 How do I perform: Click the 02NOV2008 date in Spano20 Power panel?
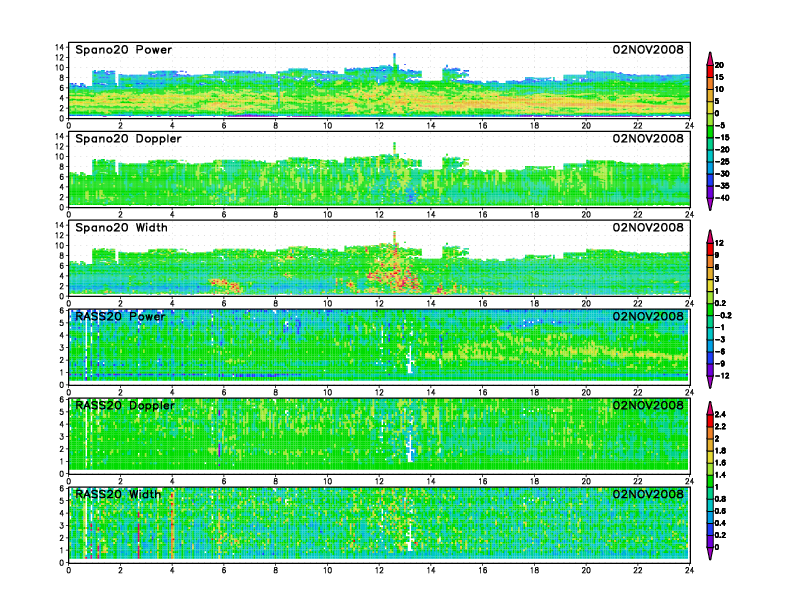[x=648, y=49]
